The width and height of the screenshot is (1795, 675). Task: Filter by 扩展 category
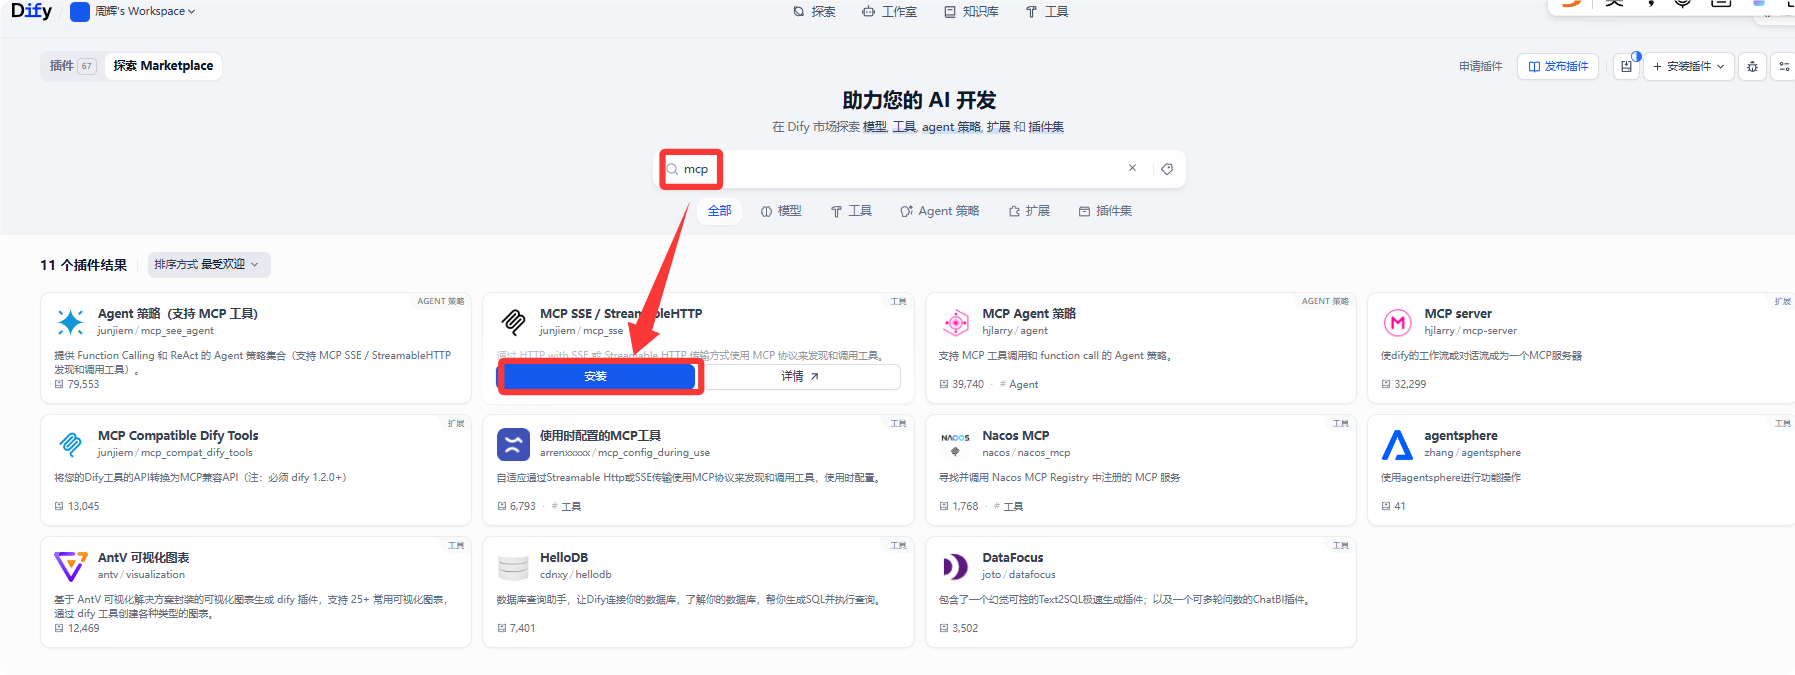coord(1029,211)
